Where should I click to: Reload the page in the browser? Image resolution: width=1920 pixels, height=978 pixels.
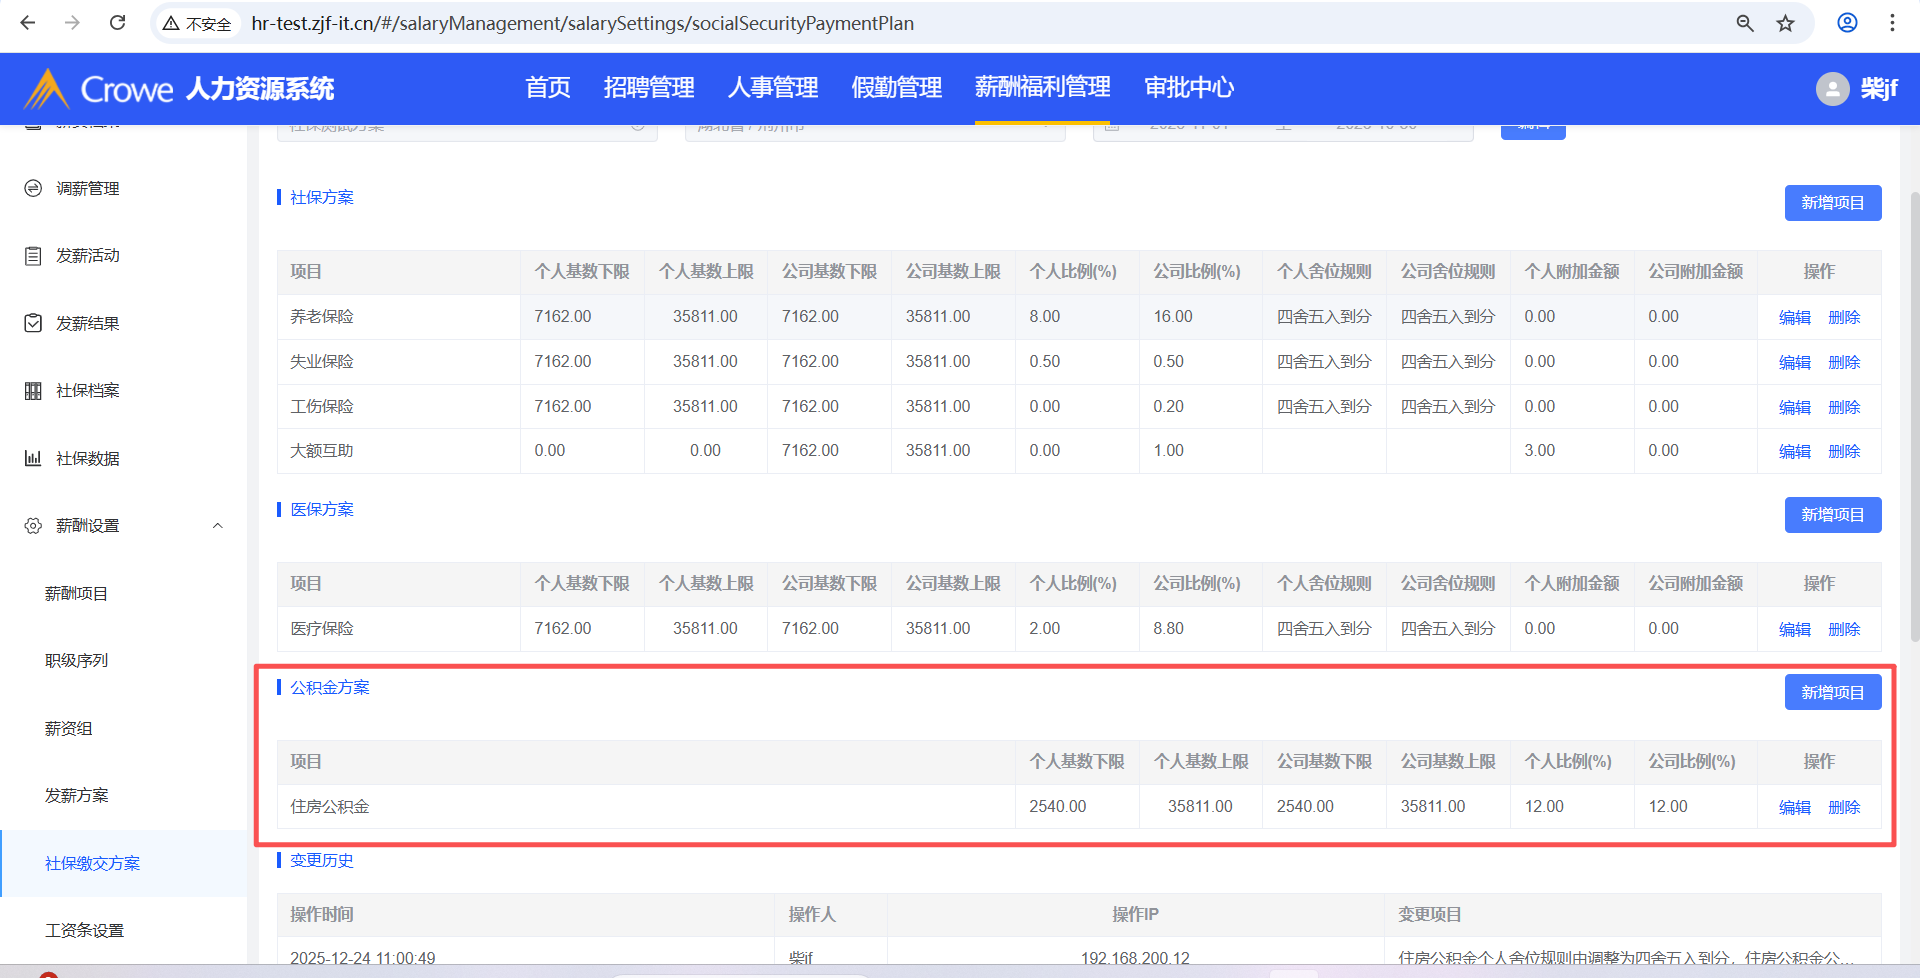point(117,23)
